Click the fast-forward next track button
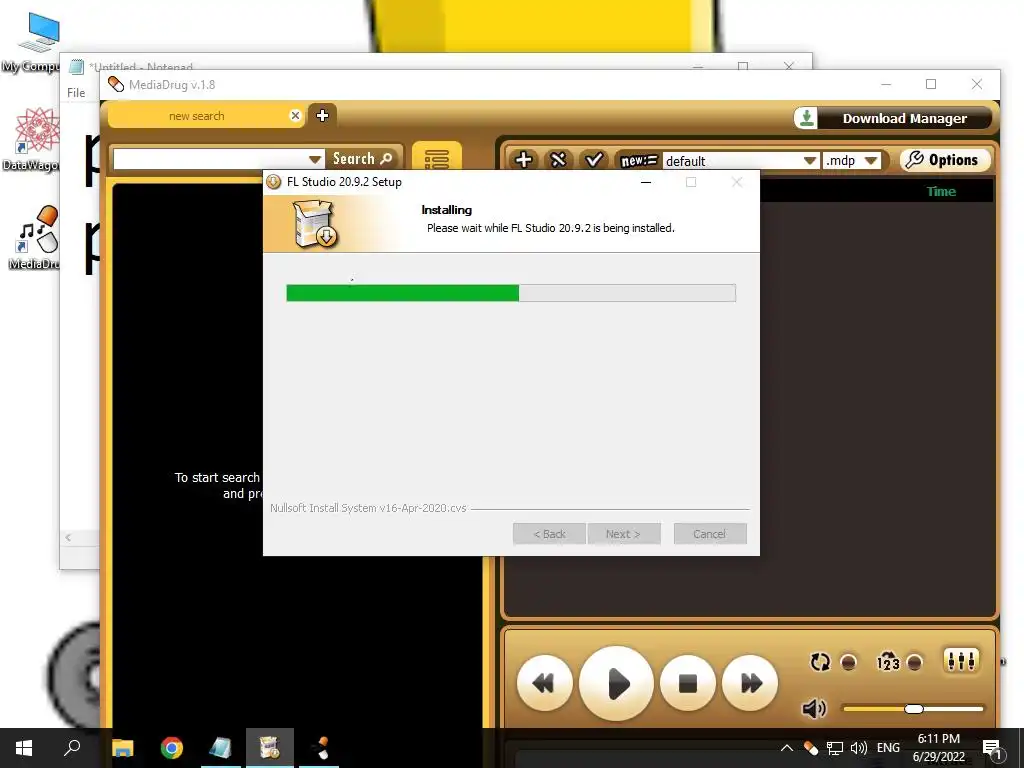 [x=750, y=683]
